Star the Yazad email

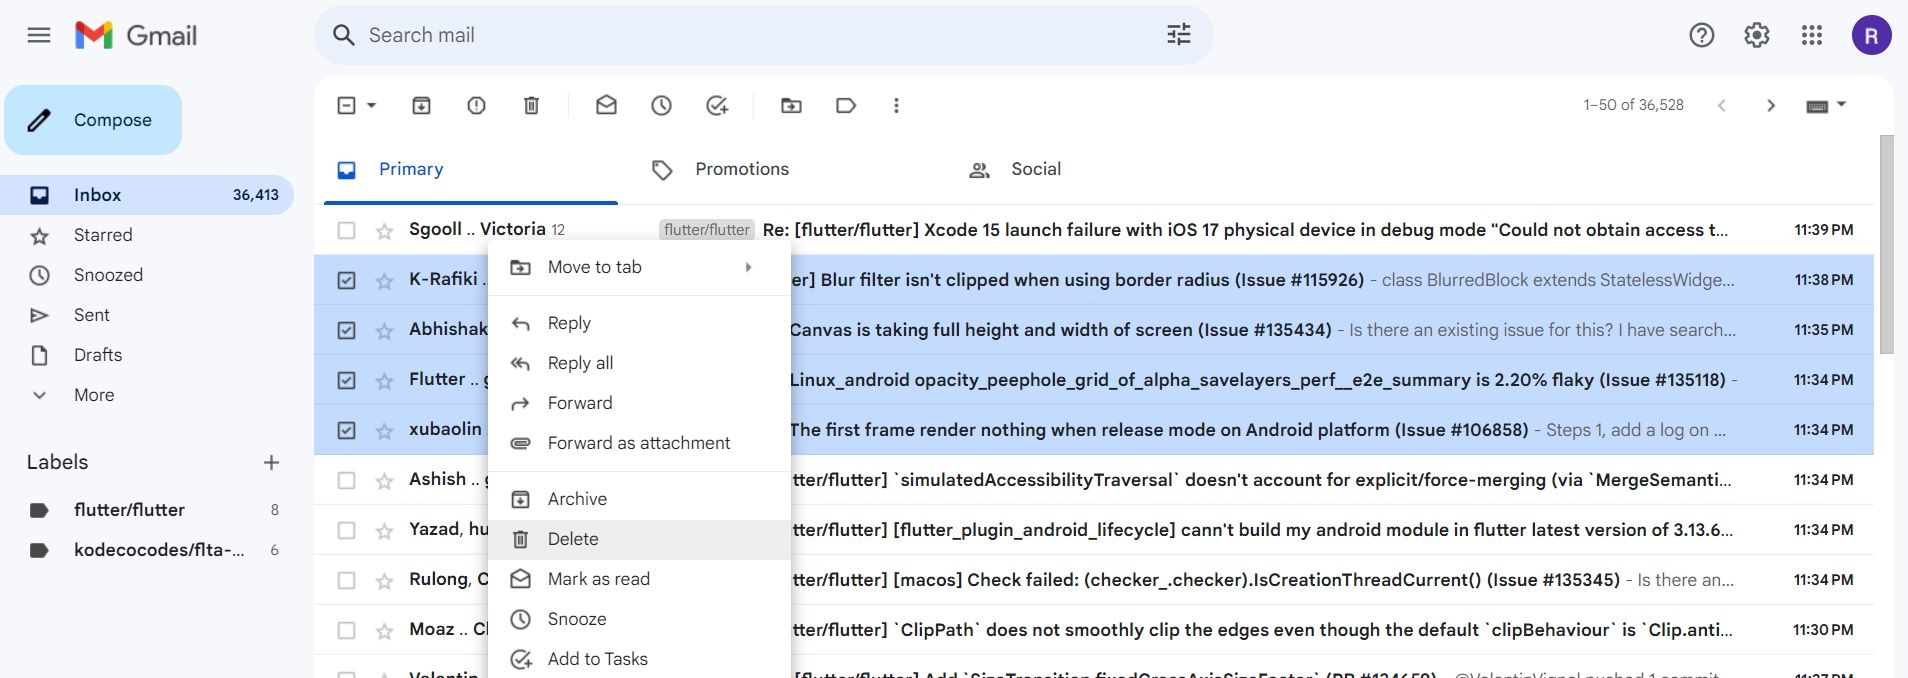(384, 531)
